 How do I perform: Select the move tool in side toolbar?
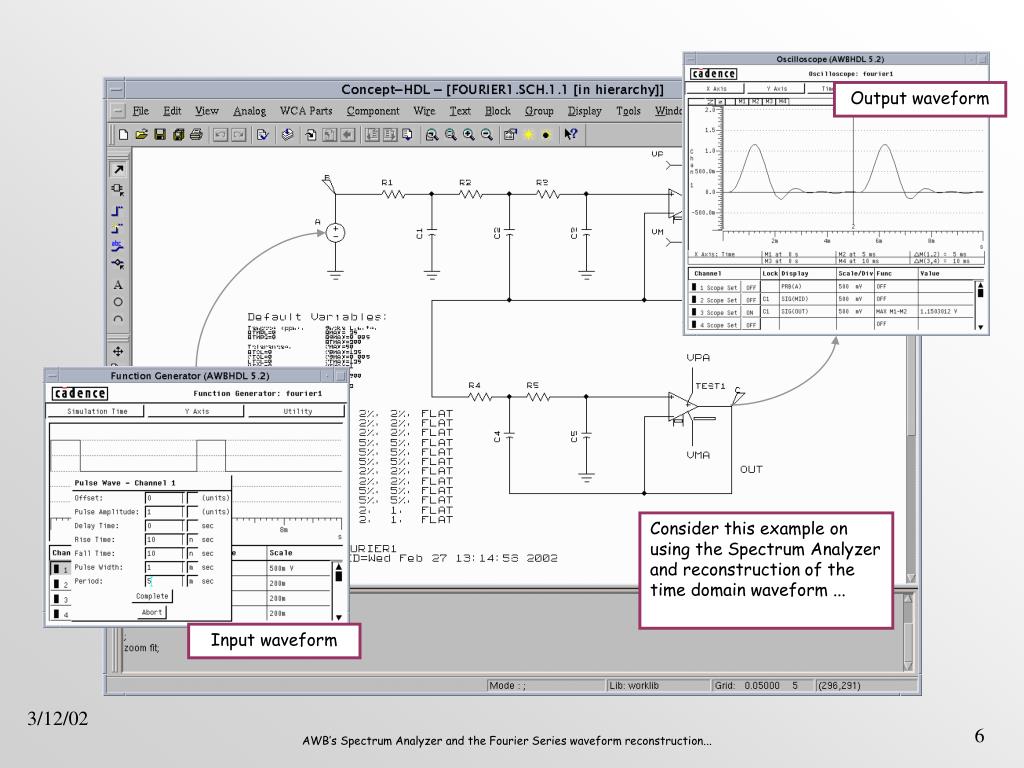118,351
